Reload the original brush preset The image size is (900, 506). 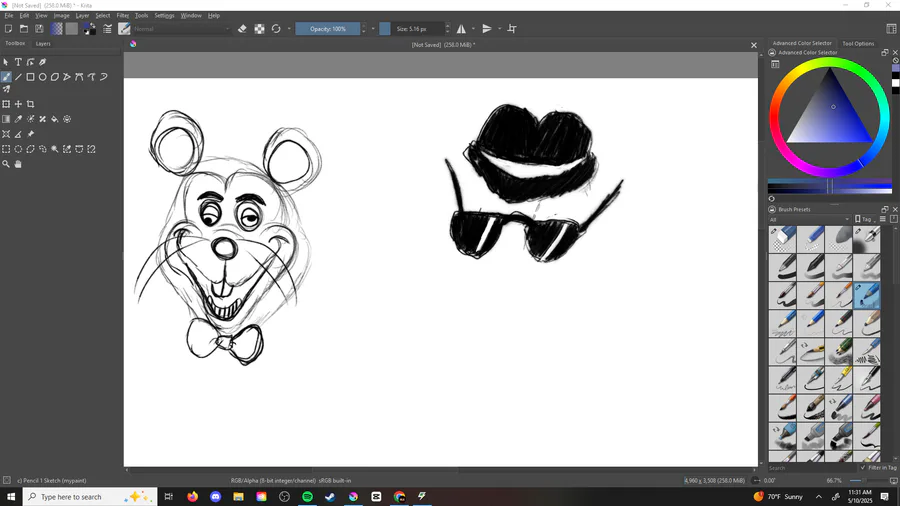click(x=276, y=29)
